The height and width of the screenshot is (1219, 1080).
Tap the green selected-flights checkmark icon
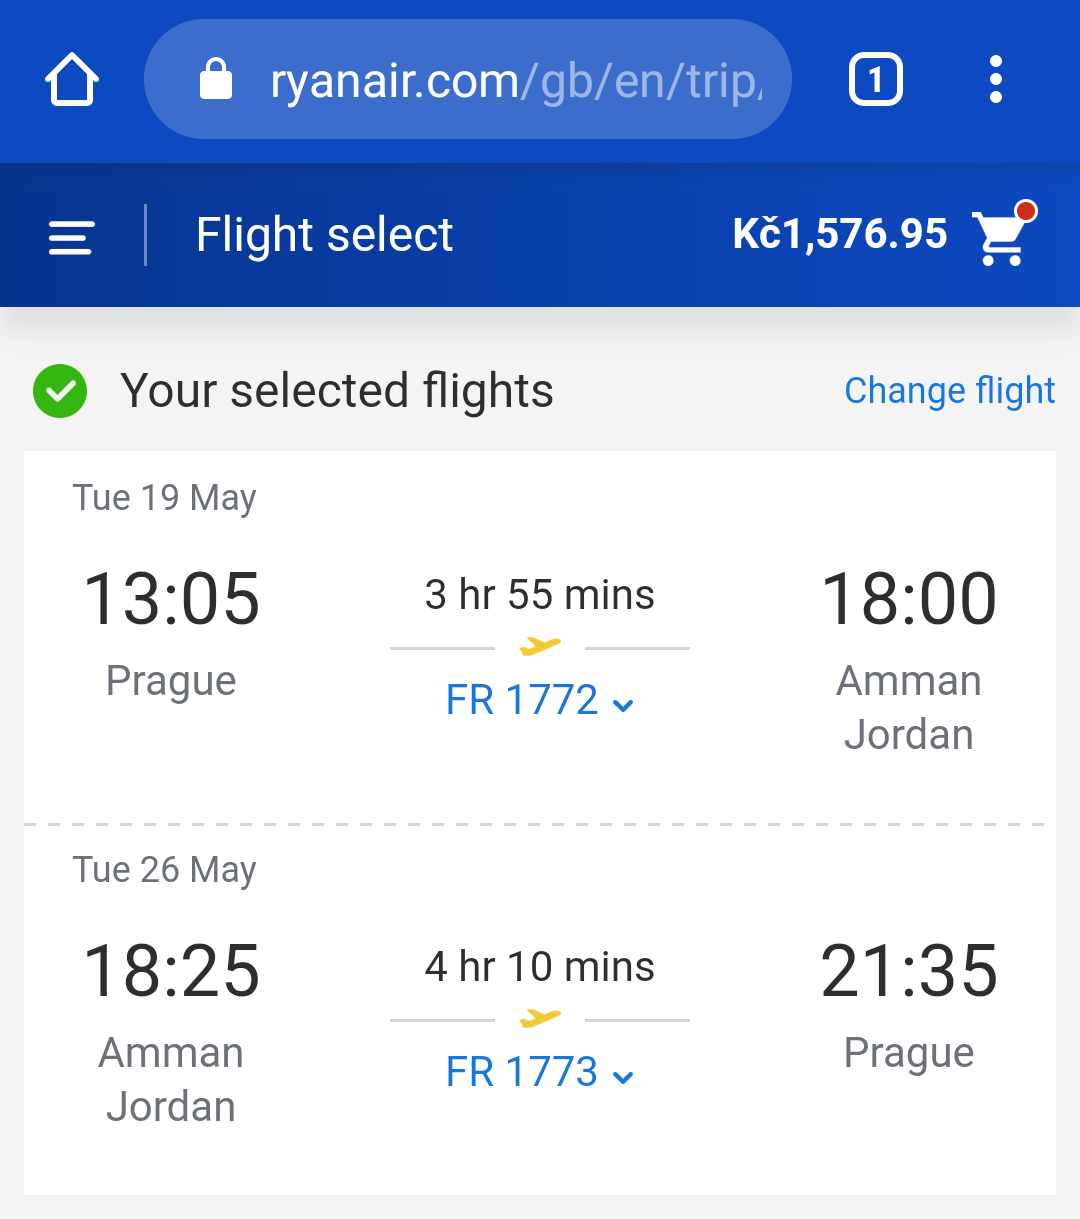[60, 391]
